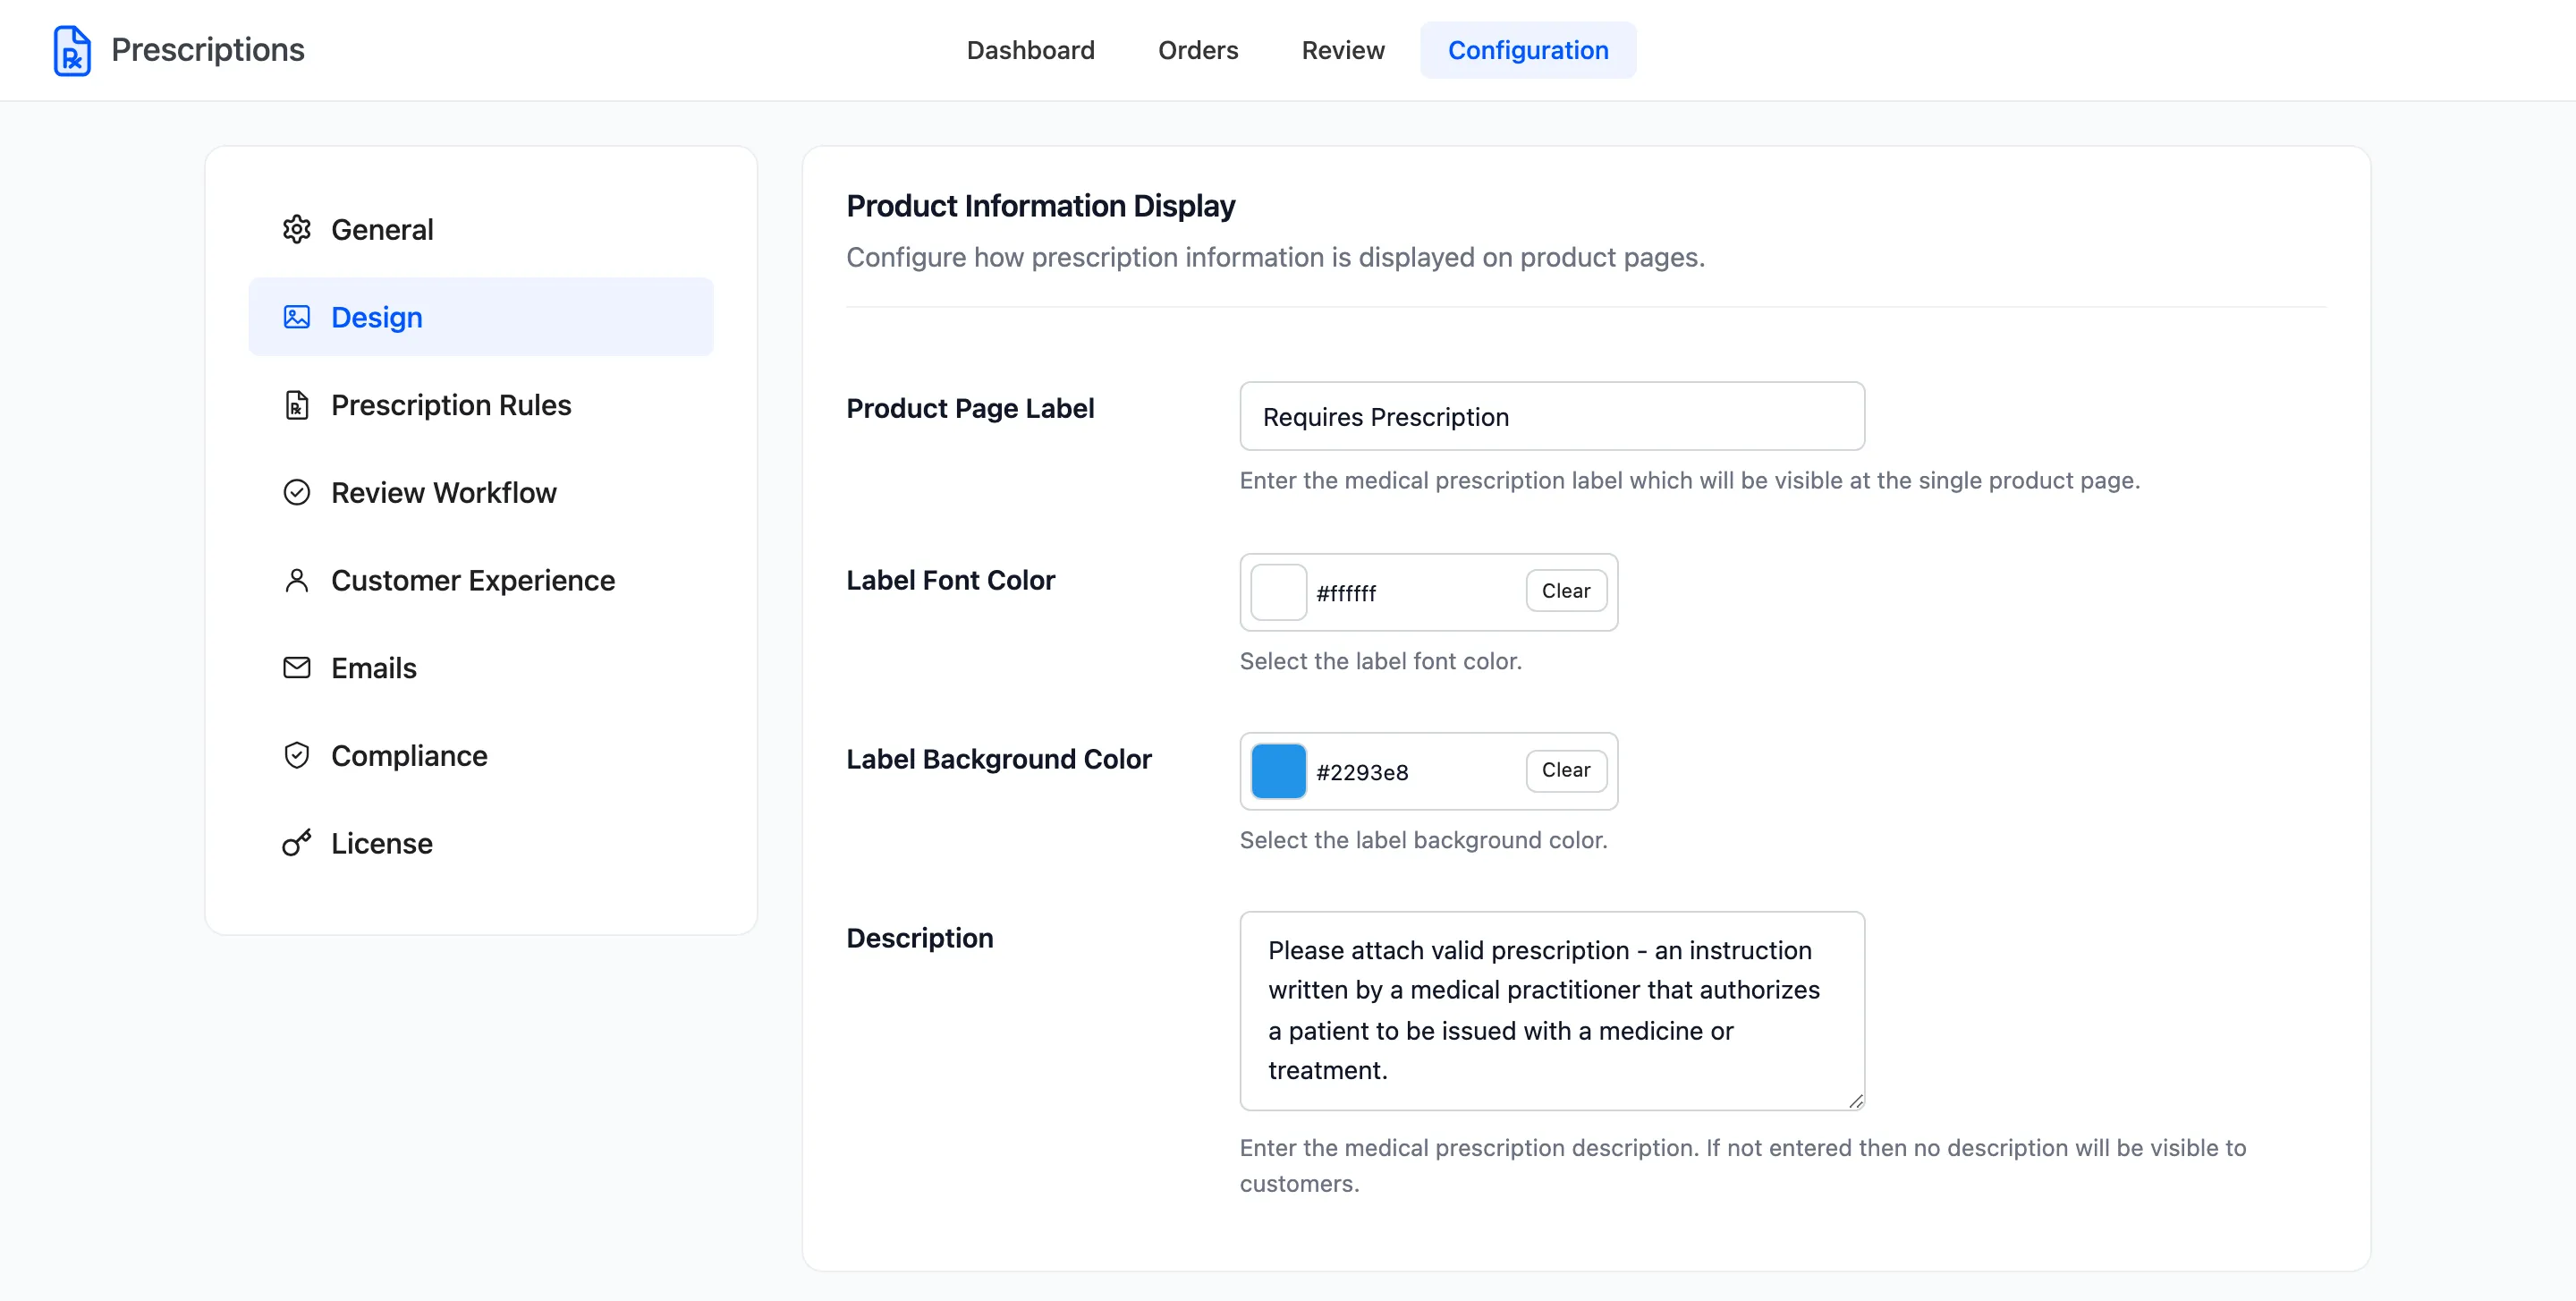2576x1301 pixels.
Task: Click into the Description textarea
Action: tap(1552, 1010)
